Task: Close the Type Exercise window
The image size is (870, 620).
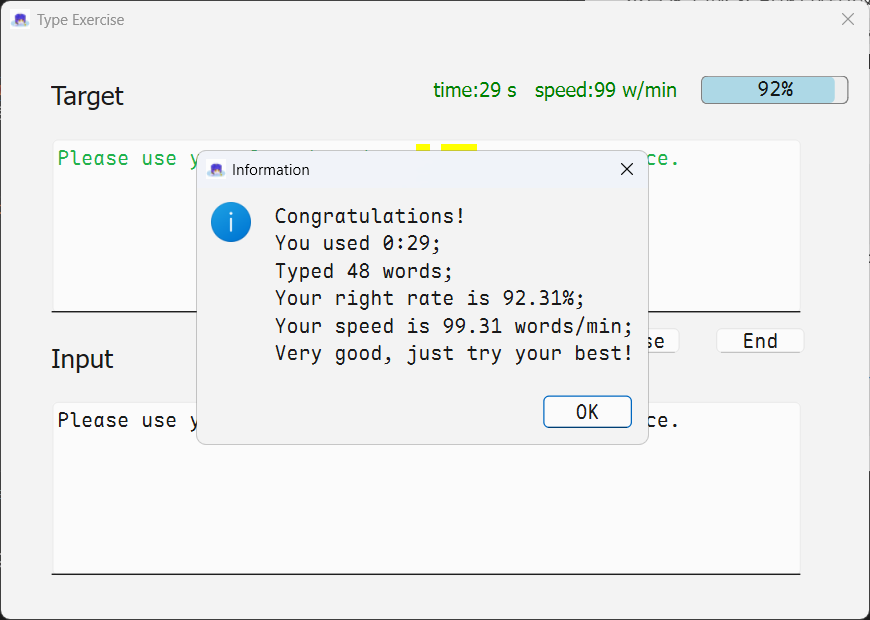Action: (847, 20)
